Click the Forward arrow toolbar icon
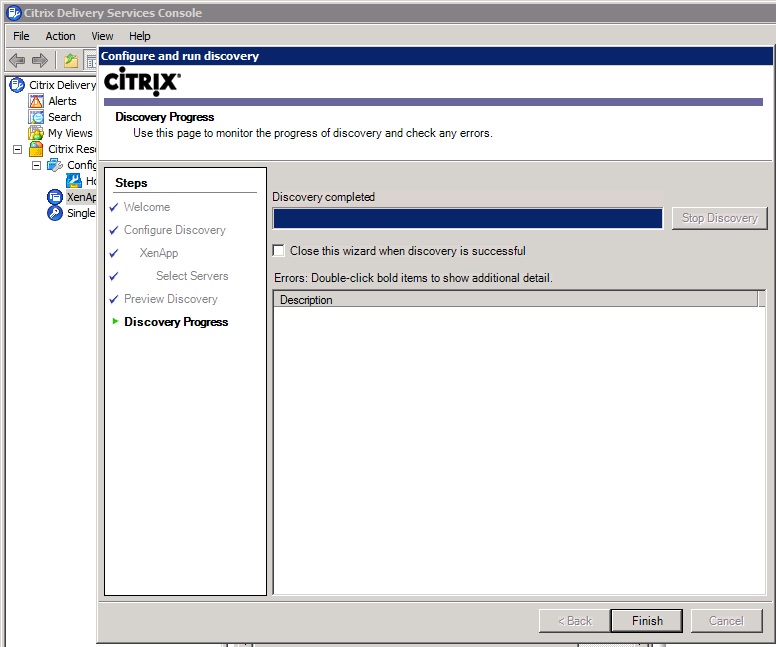The width and height of the screenshot is (776, 647). coord(40,60)
